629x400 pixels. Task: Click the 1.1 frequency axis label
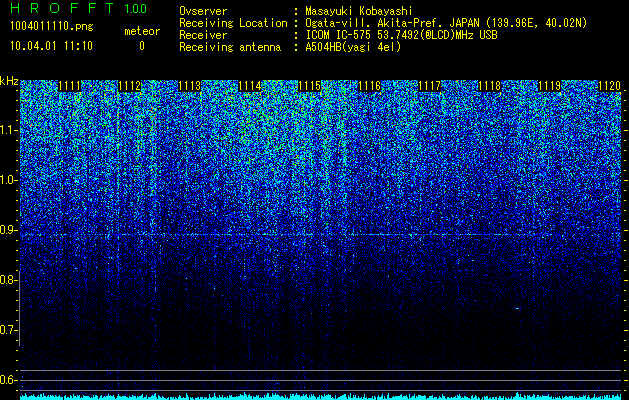click(x=8, y=130)
